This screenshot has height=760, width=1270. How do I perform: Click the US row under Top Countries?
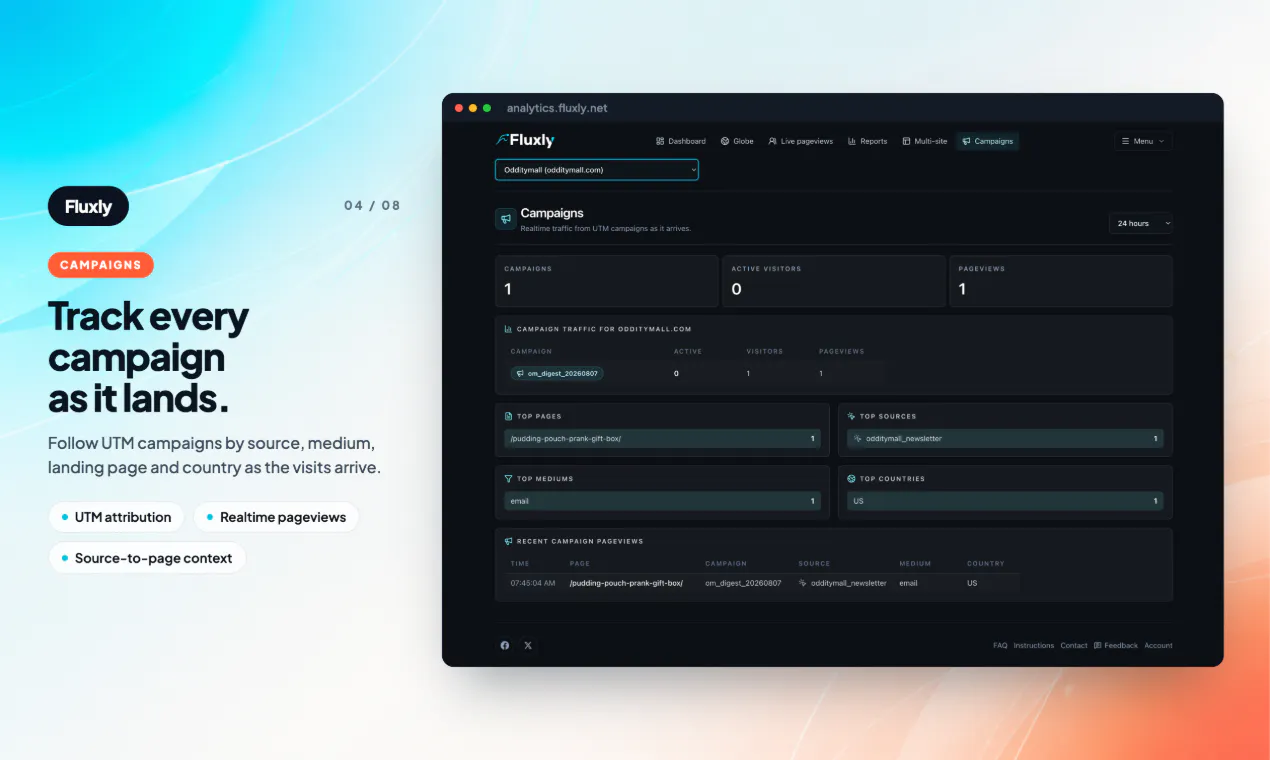point(1005,501)
